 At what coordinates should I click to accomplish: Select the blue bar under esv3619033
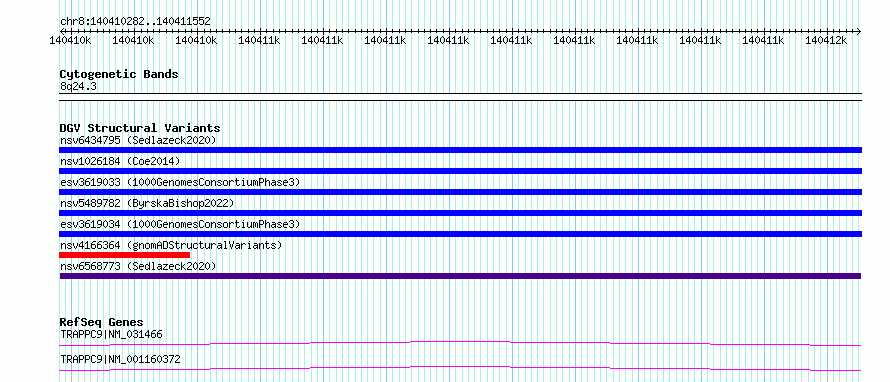point(460,192)
